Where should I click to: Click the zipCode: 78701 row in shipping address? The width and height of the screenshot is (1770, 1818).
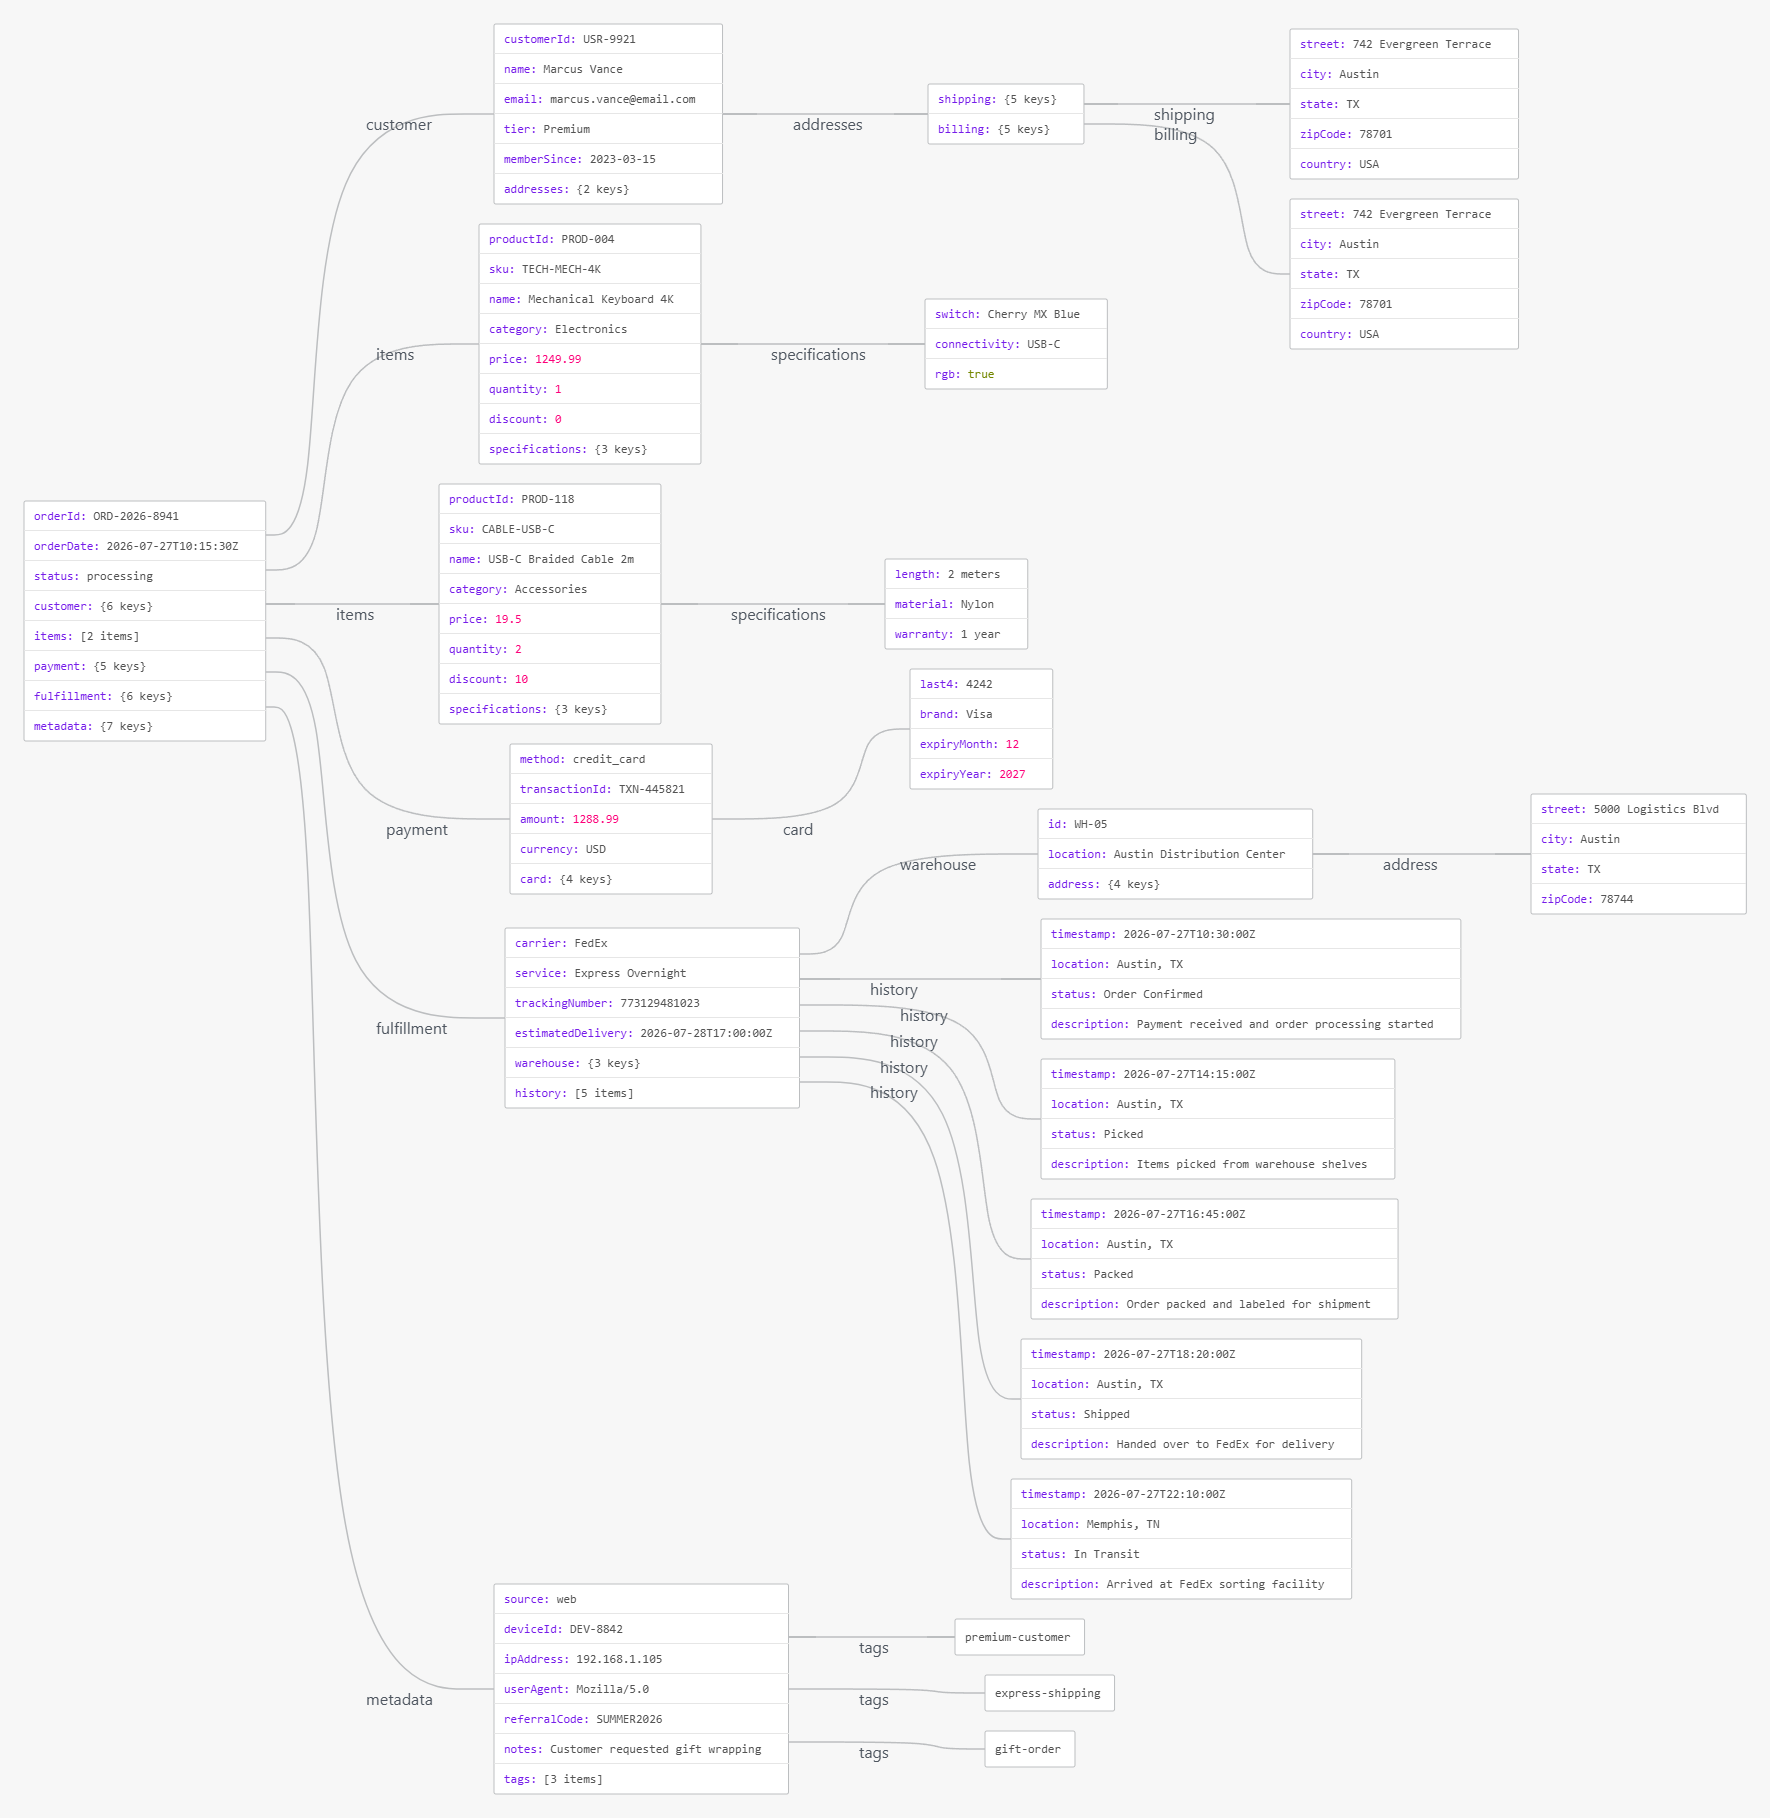click(1404, 134)
